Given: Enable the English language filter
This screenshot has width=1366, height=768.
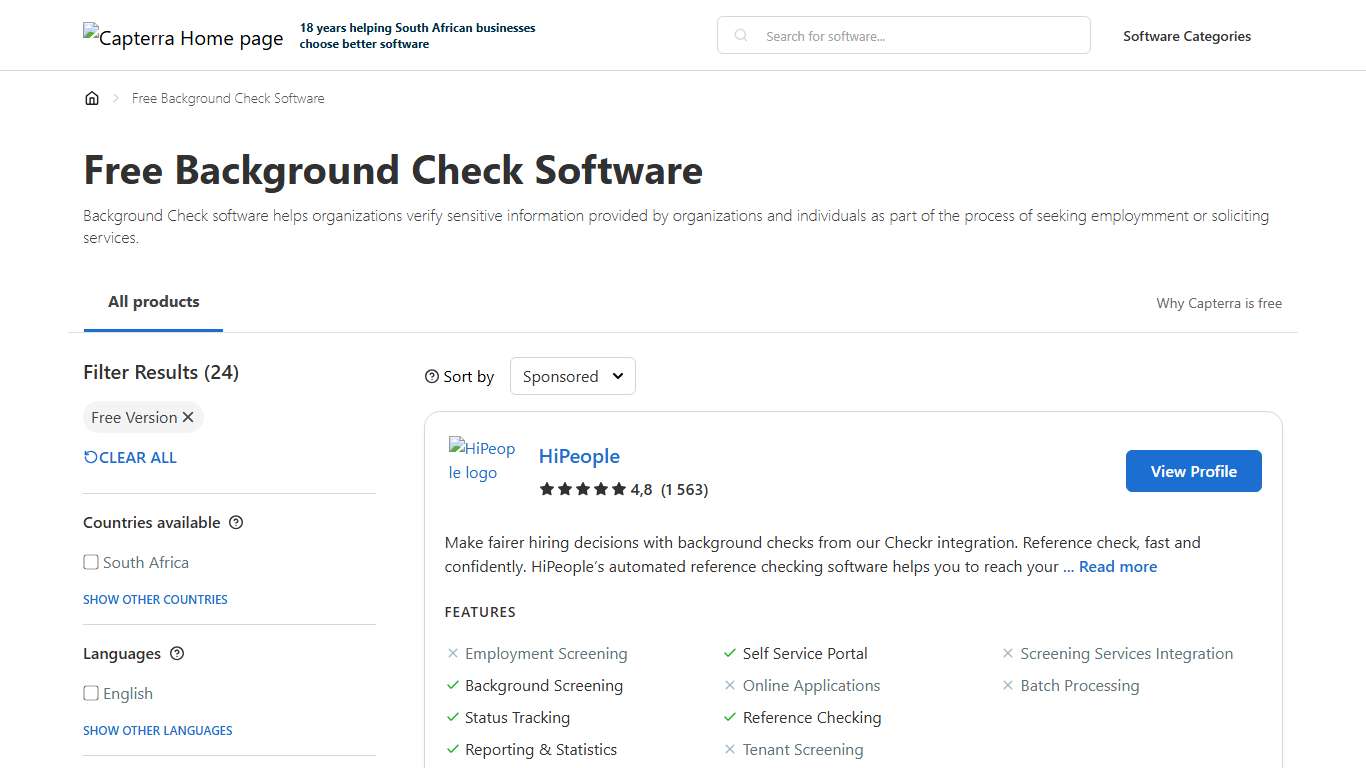Looking at the screenshot, I should (91, 693).
